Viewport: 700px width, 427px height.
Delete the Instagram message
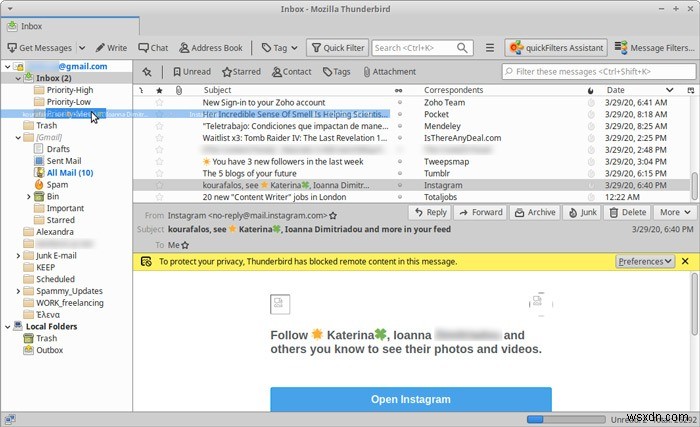[628, 213]
